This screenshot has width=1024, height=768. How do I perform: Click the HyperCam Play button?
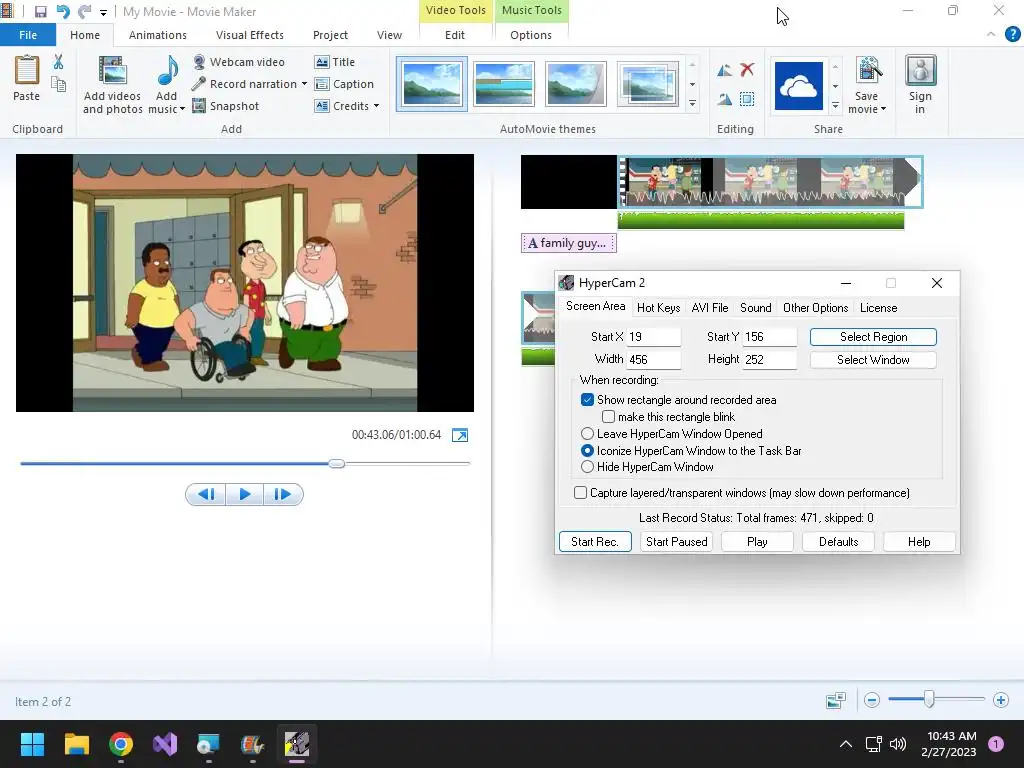pyautogui.click(x=757, y=541)
